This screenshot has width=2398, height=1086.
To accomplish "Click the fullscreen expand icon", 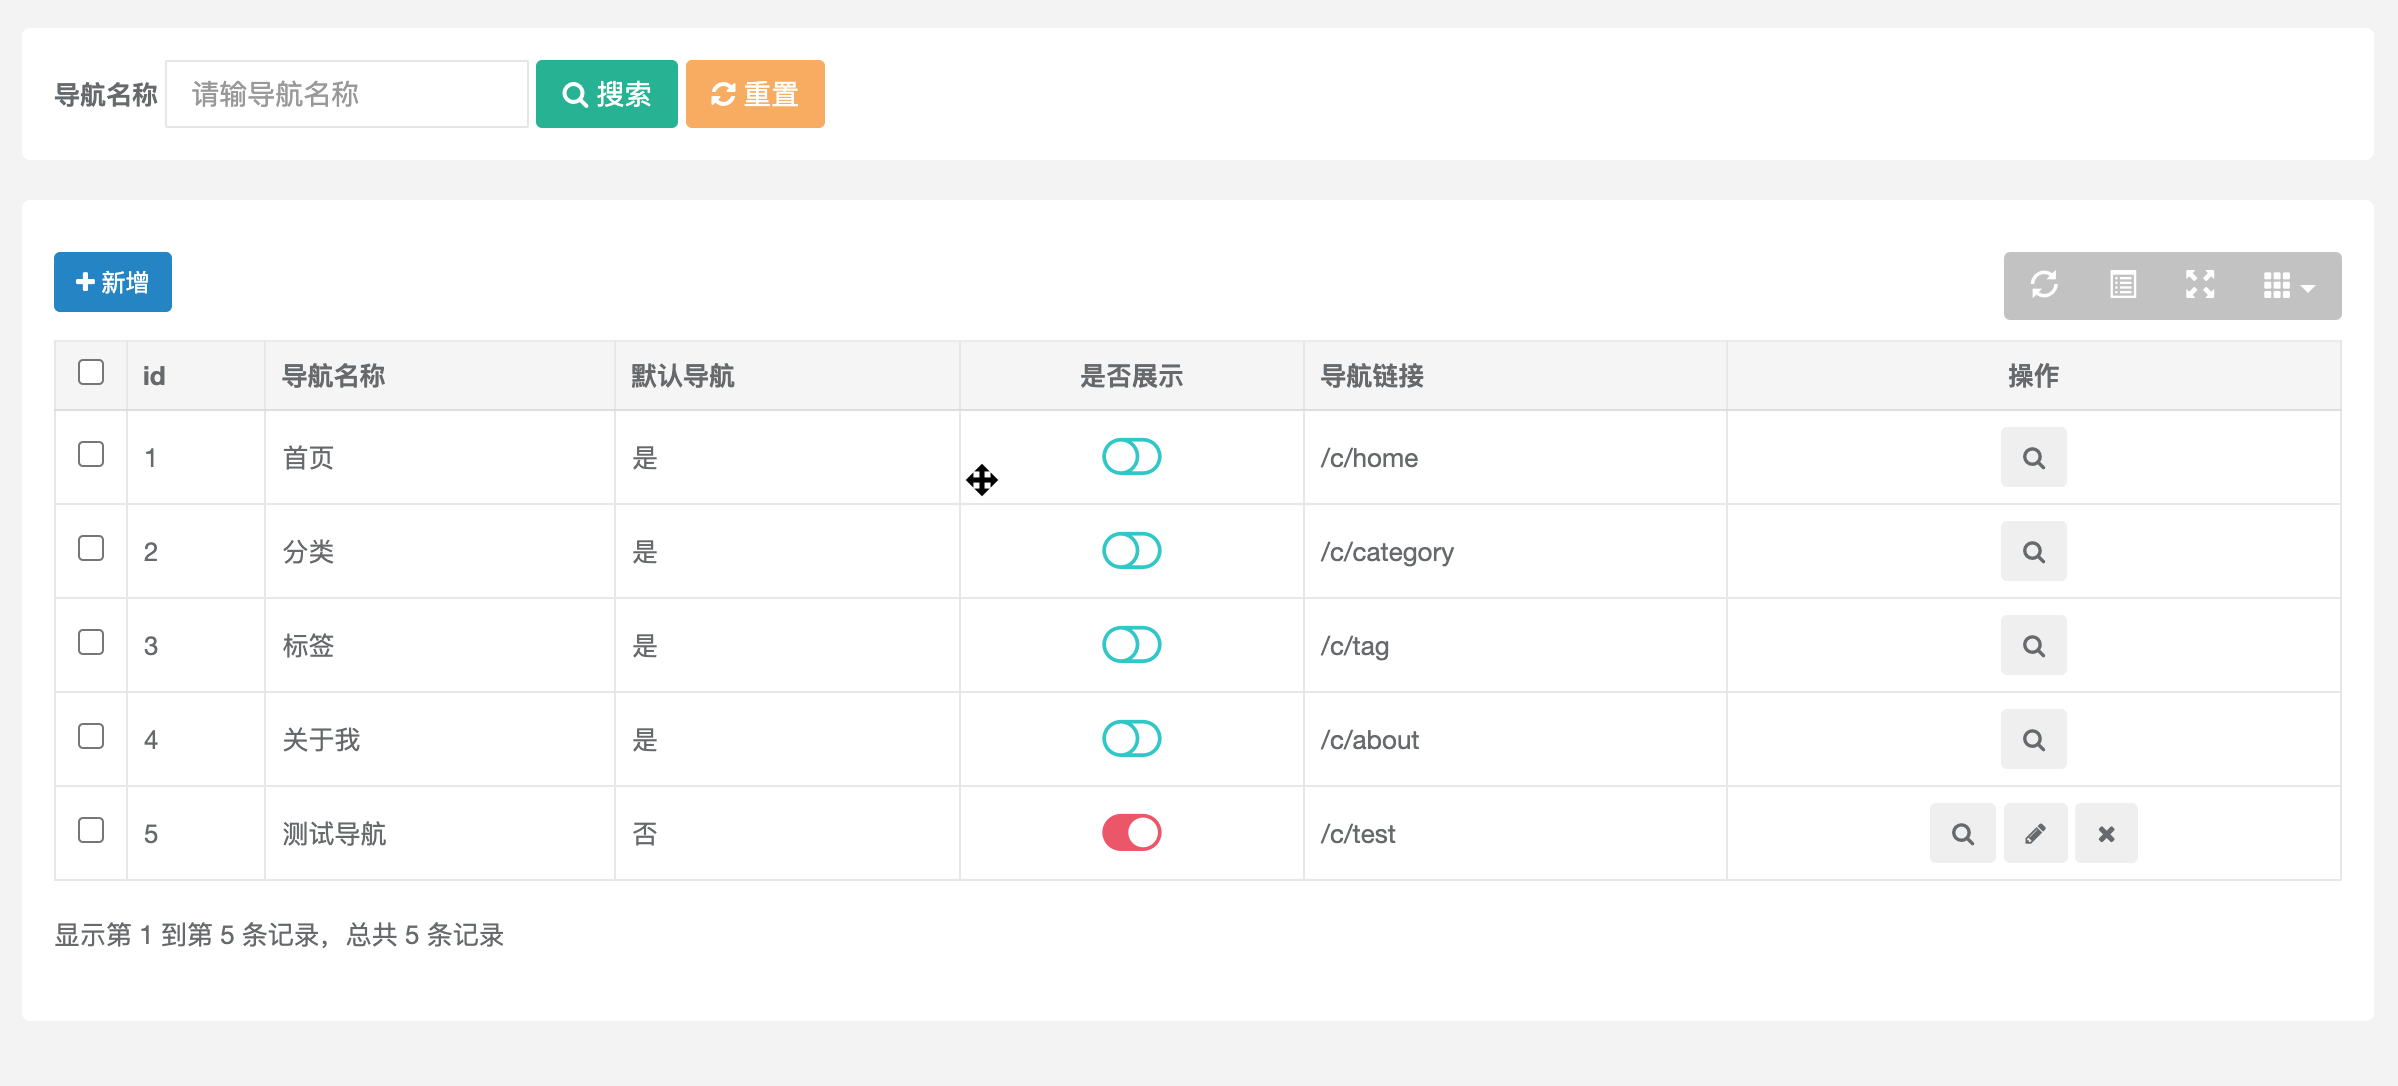I will coord(2200,285).
